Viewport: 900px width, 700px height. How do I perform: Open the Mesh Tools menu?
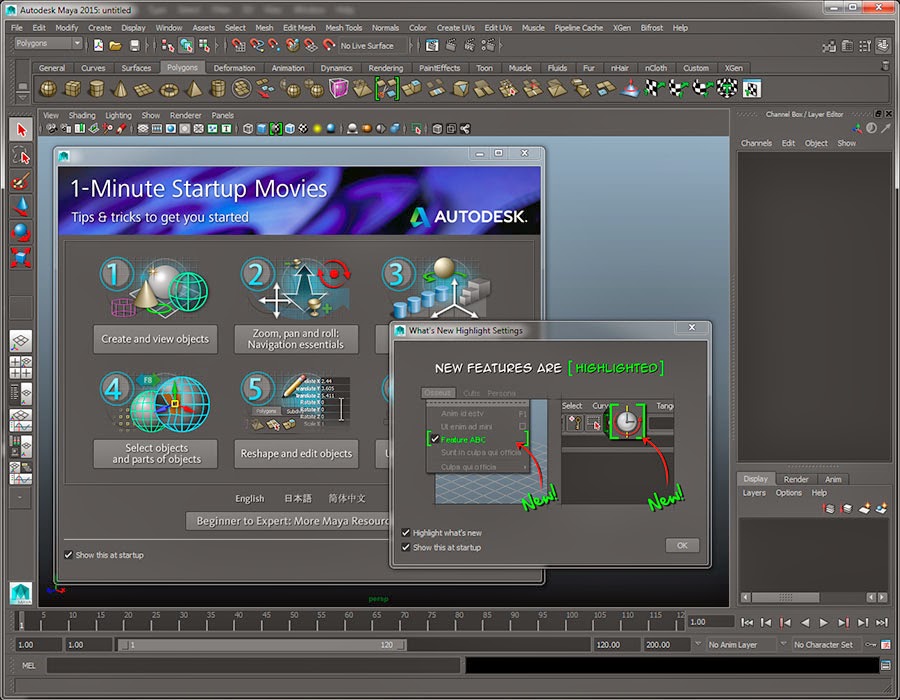(343, 28)
